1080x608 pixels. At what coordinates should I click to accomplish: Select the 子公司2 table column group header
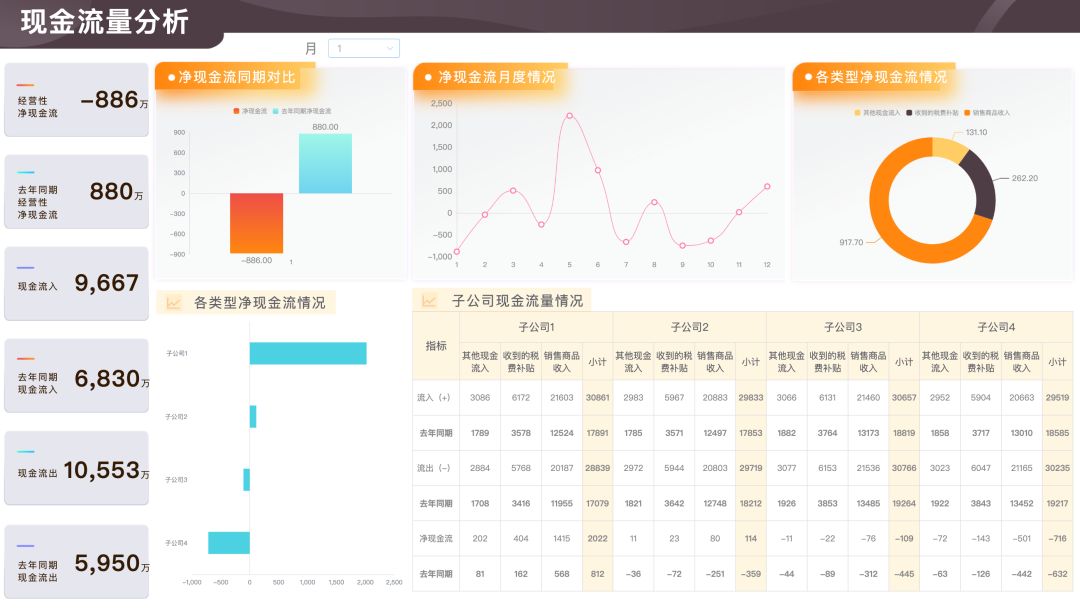coord(689,327)
